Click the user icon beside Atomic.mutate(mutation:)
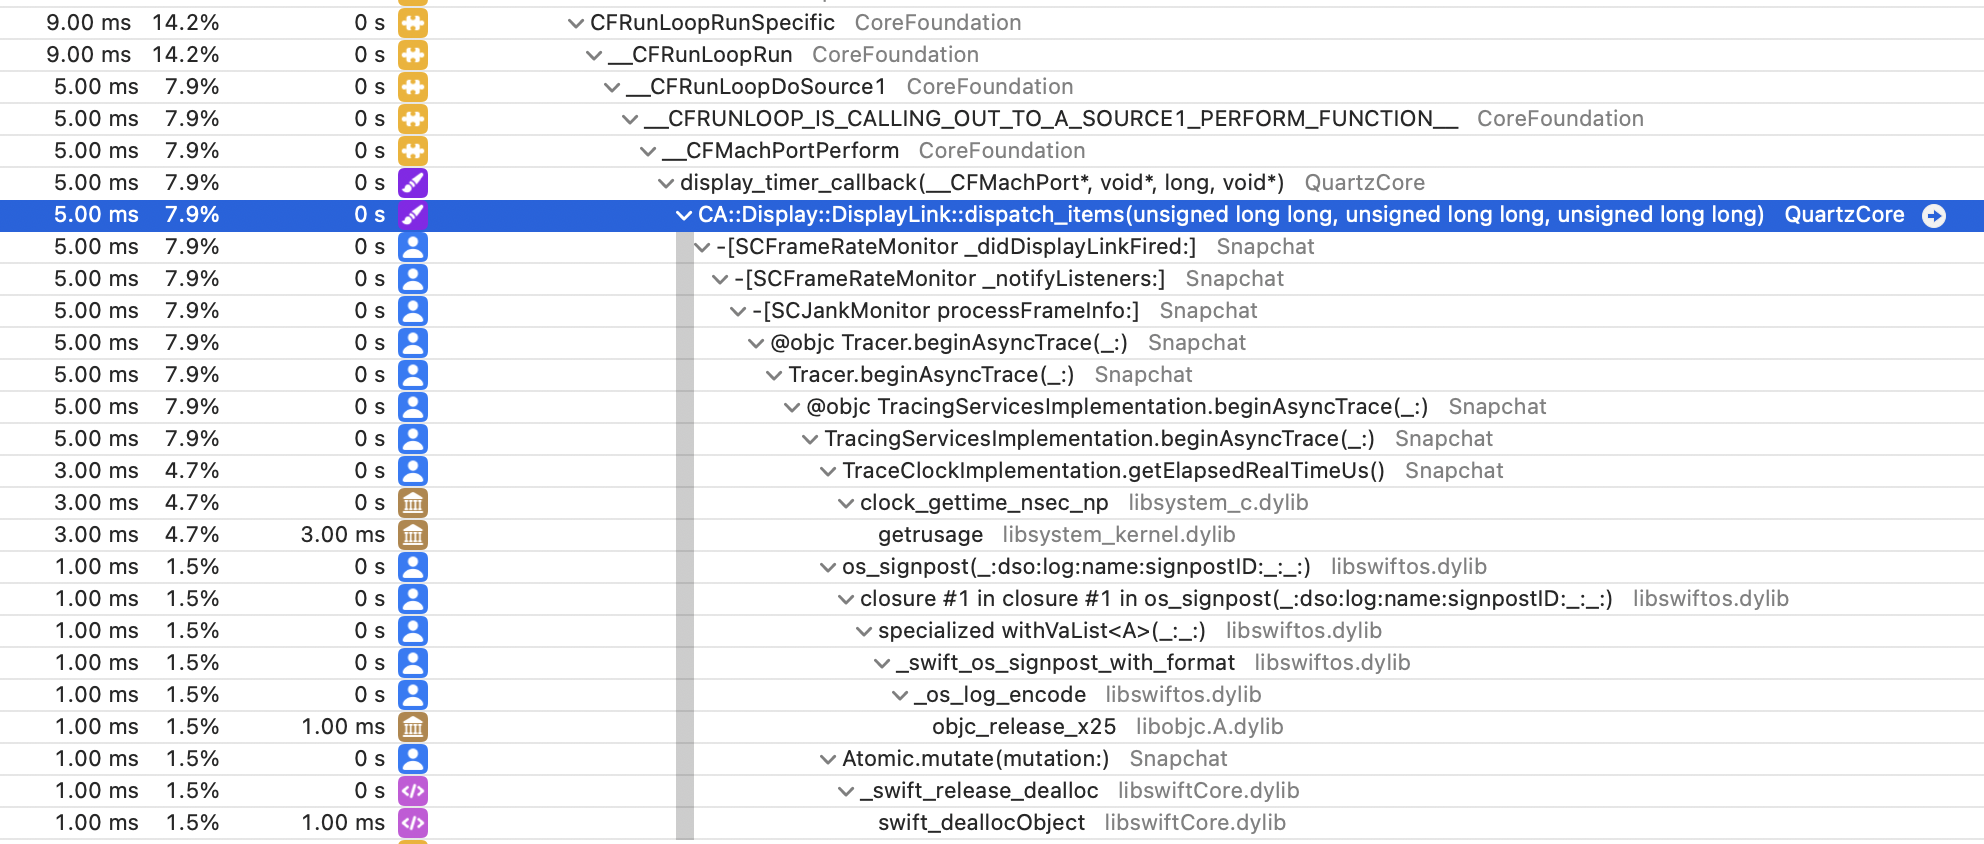The width and height of the screenshot is (1984, 844). coord(413,759)
